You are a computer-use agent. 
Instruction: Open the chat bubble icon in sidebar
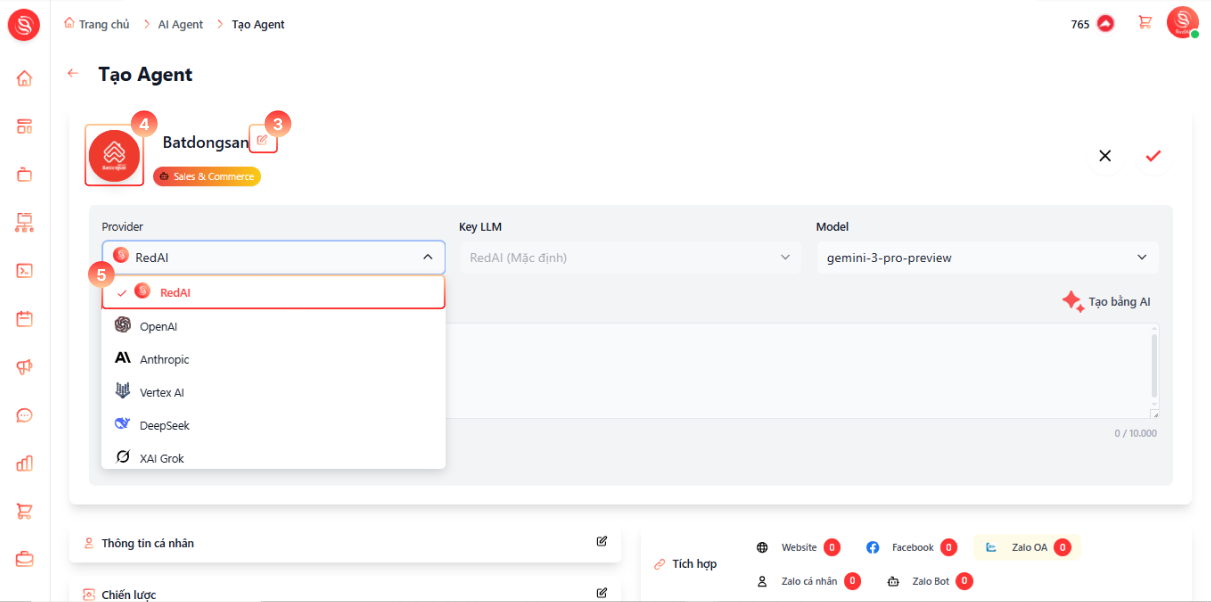[x=24, y=415]
